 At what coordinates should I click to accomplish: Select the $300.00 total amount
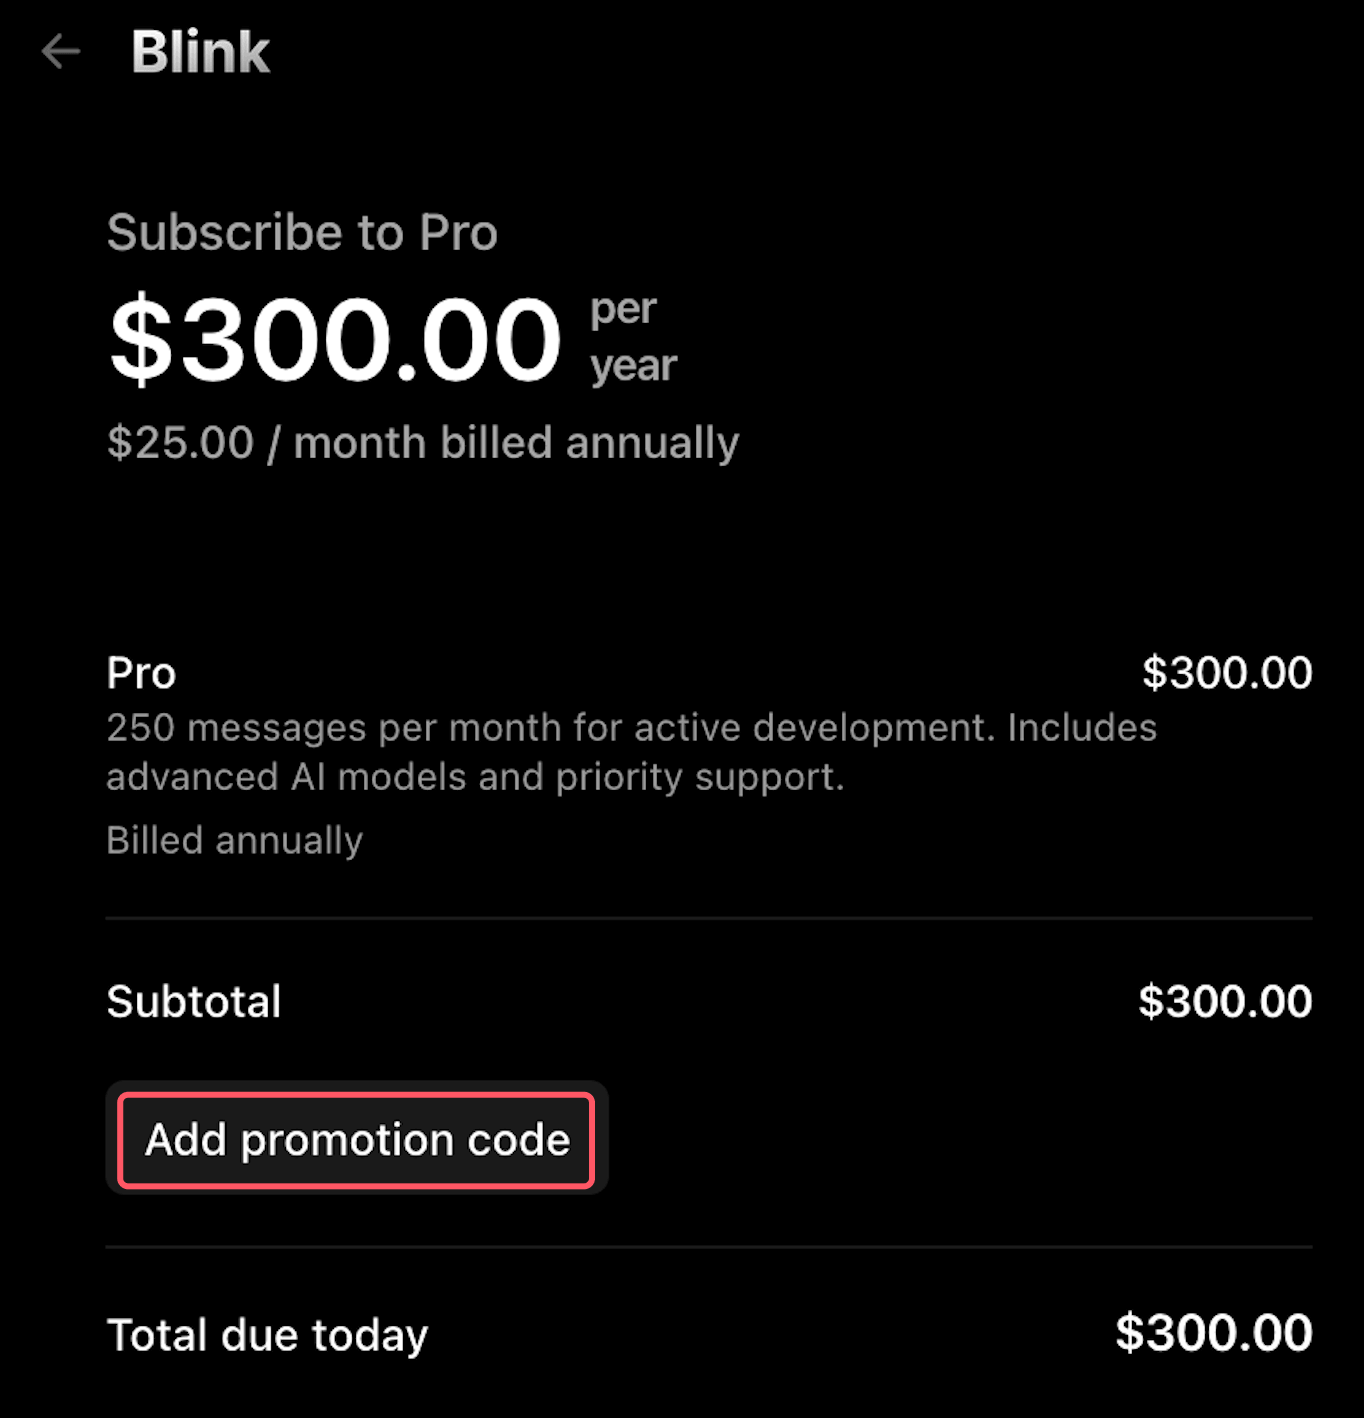[1213, 1333]
